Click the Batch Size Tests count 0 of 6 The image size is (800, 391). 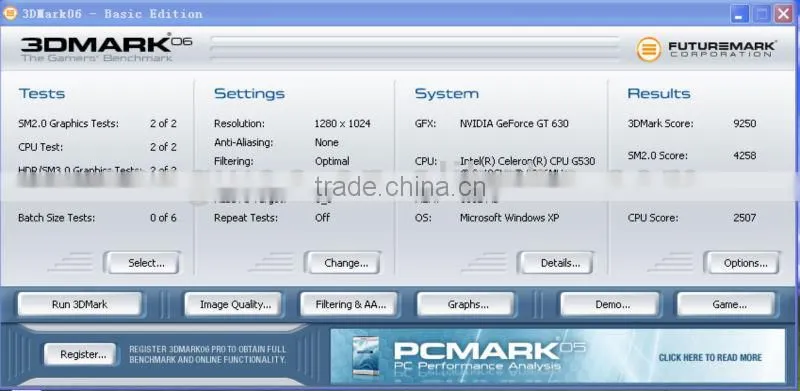pyautogui.click(x=163, y=218)
